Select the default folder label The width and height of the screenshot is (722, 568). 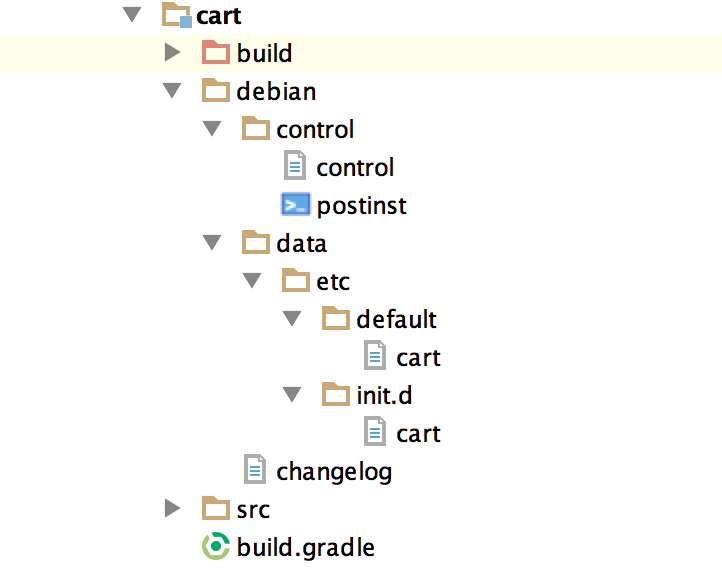coord(396,319)
